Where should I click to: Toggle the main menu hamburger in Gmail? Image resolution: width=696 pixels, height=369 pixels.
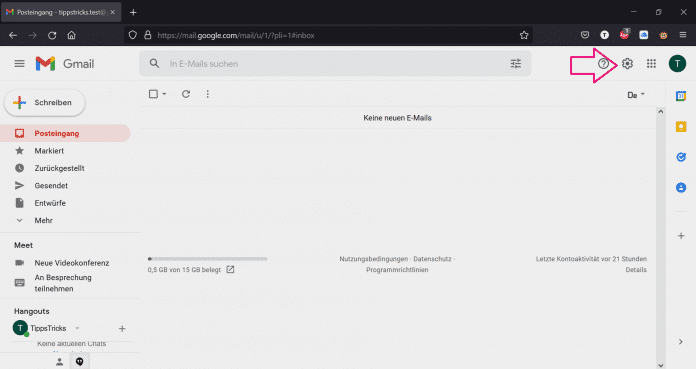(20, 63)
